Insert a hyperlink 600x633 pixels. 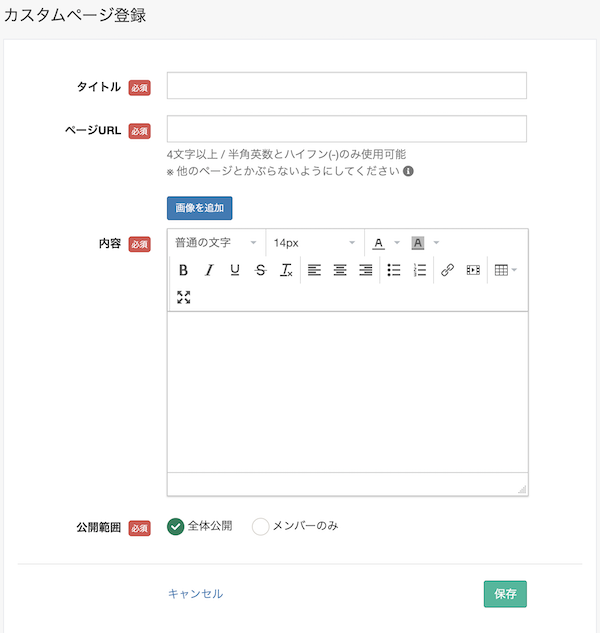click(x=447, y=270)
